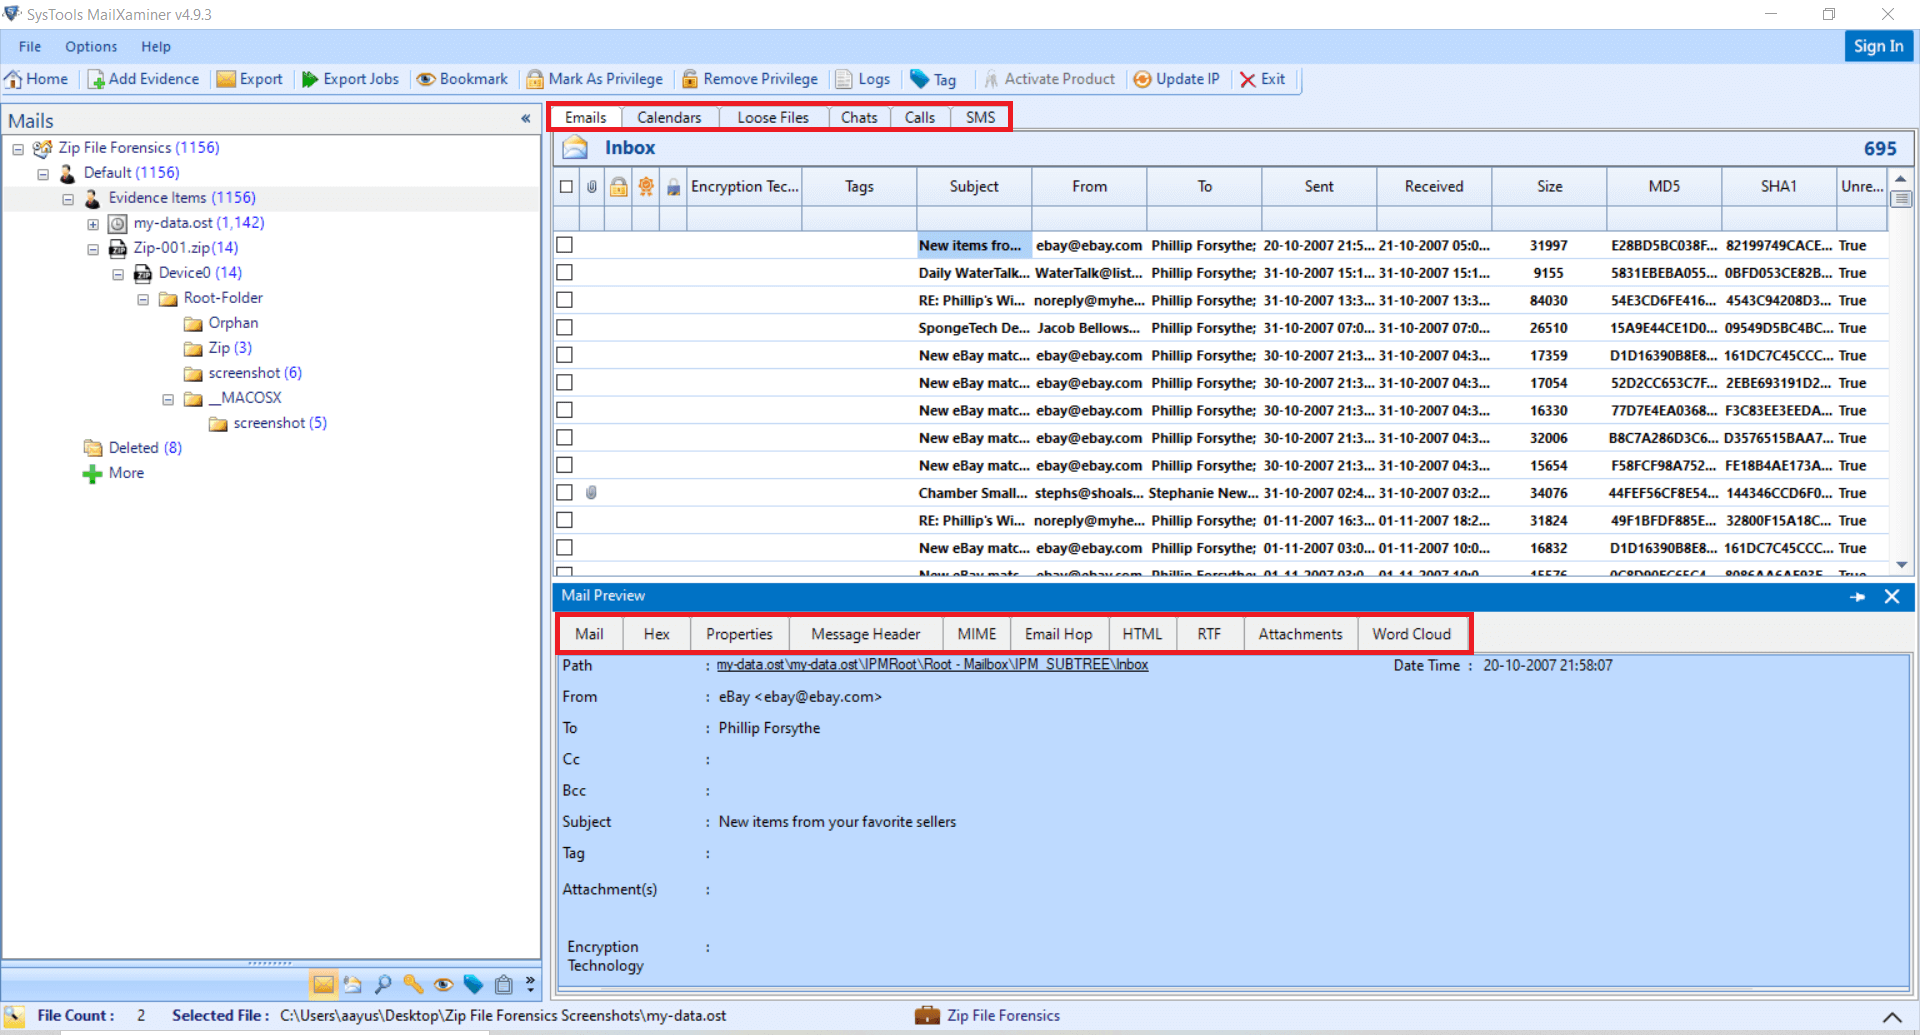Click the down arrow of the email list scrollbar
This screenshot has height=1035, width=1920.
pyautogui.click(x=1903, y=564)
